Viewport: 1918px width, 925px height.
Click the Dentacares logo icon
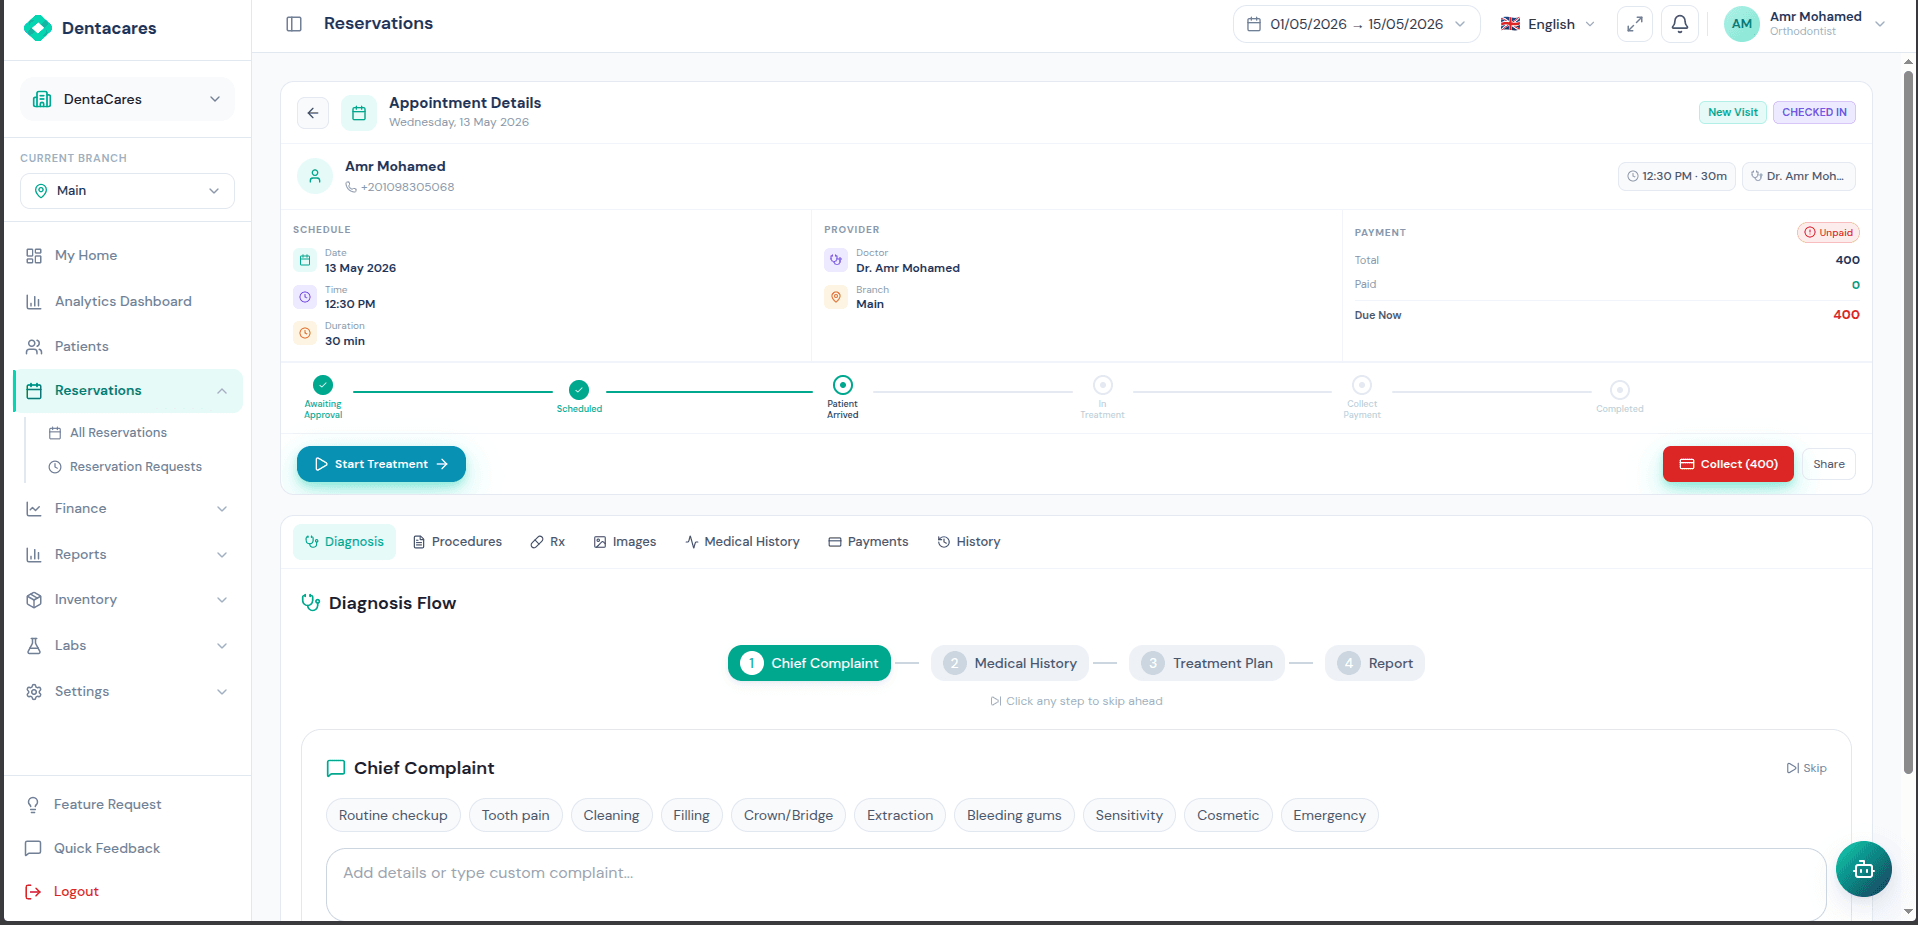pos(38,28)
